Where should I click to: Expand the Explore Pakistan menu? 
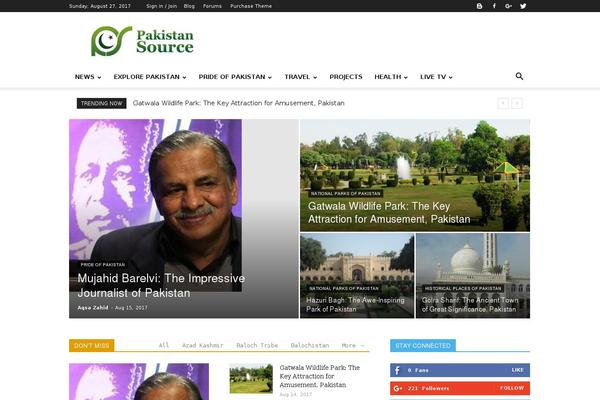pyautogui.click(x=150, y=77)
